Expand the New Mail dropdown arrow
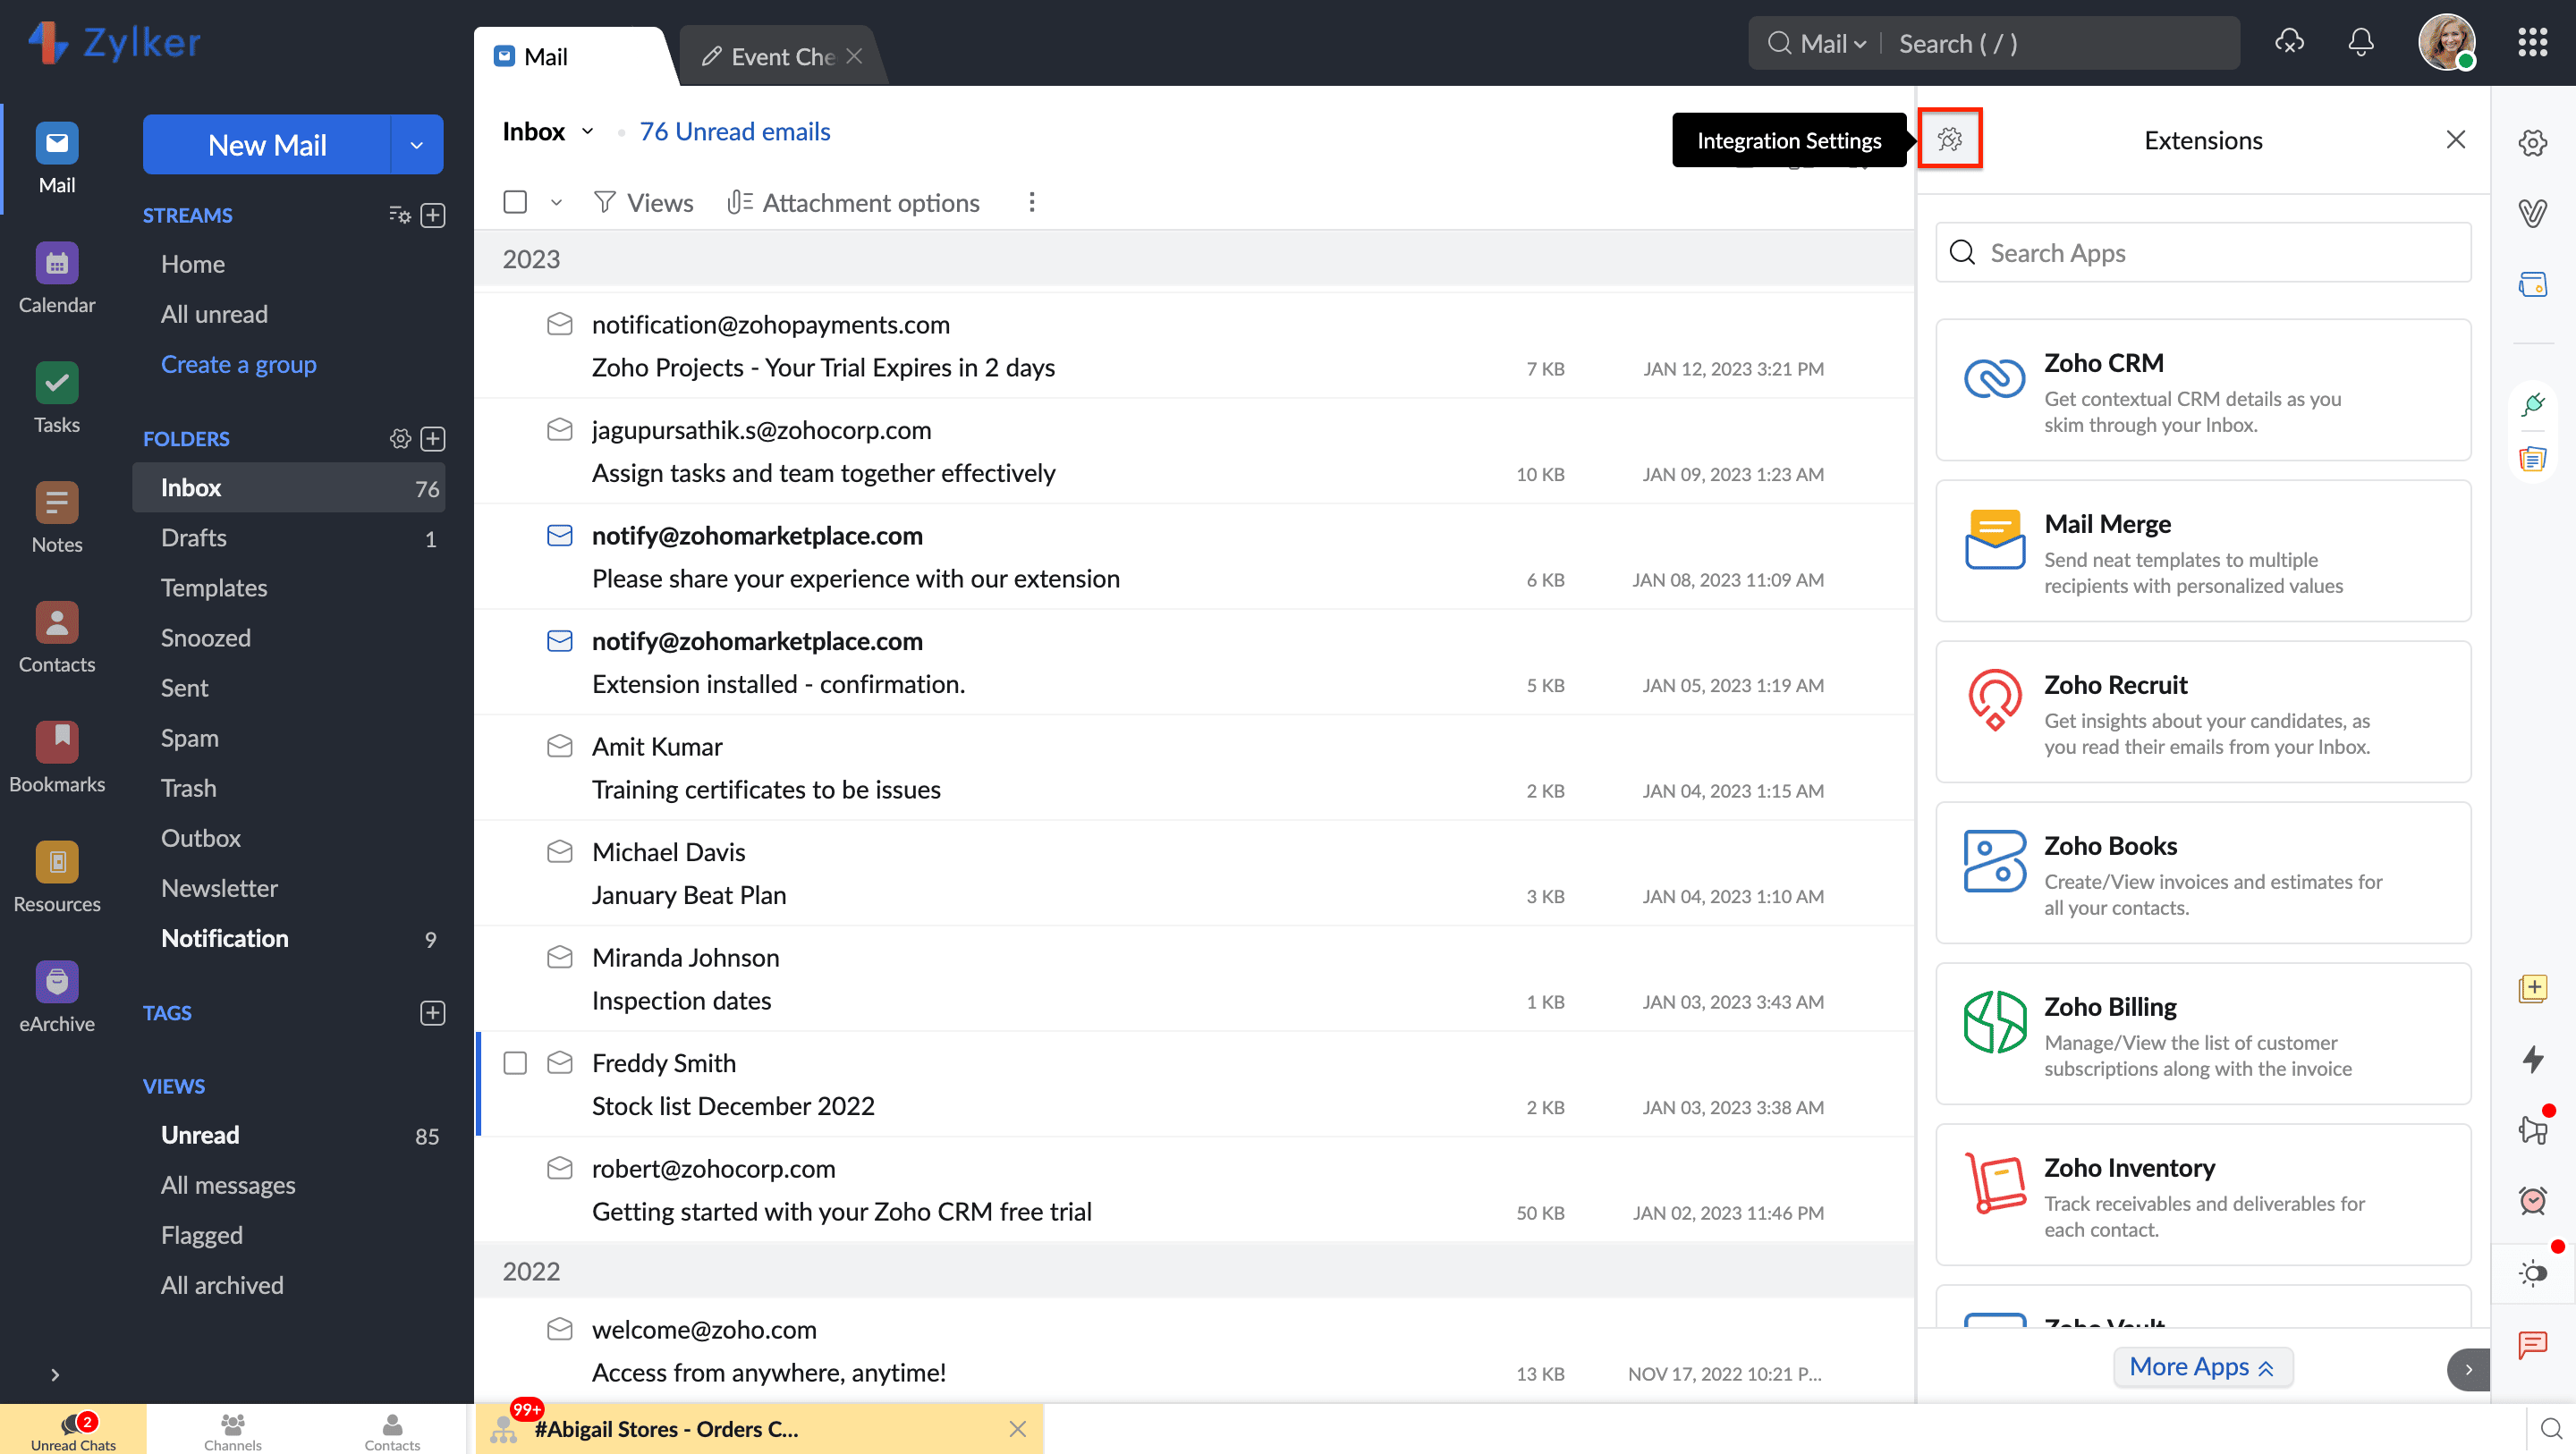The width and height of the screenshot is (2576, 1454). point(416,145)
